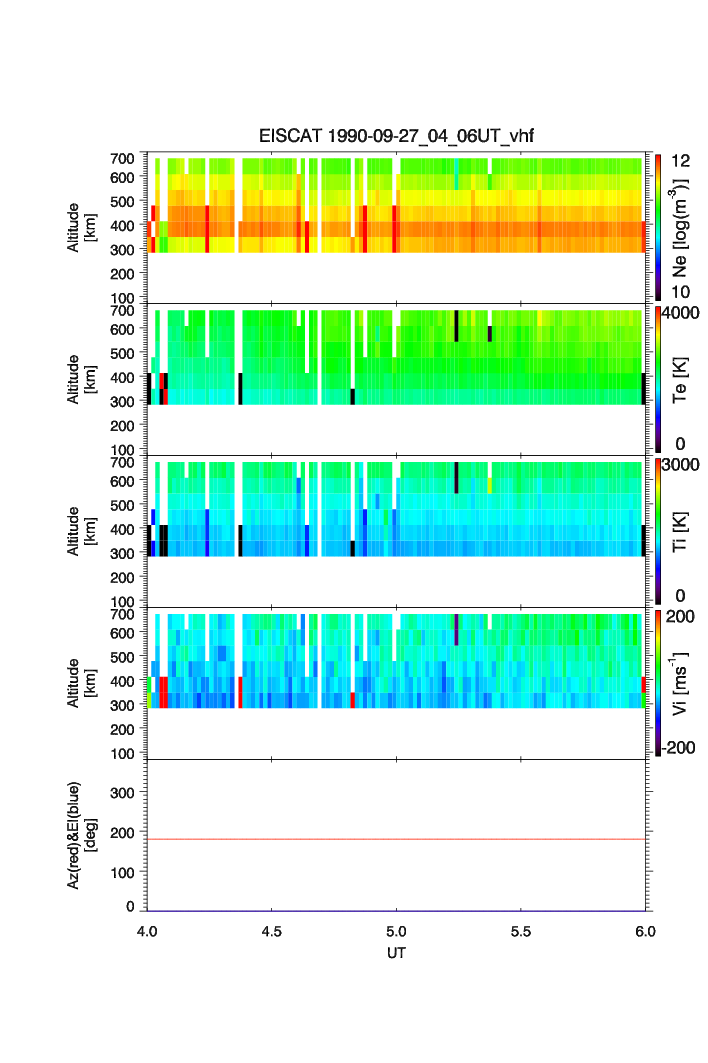
Task: Click the 4.5 x-axis tick label
Action: tap(271, 931)
